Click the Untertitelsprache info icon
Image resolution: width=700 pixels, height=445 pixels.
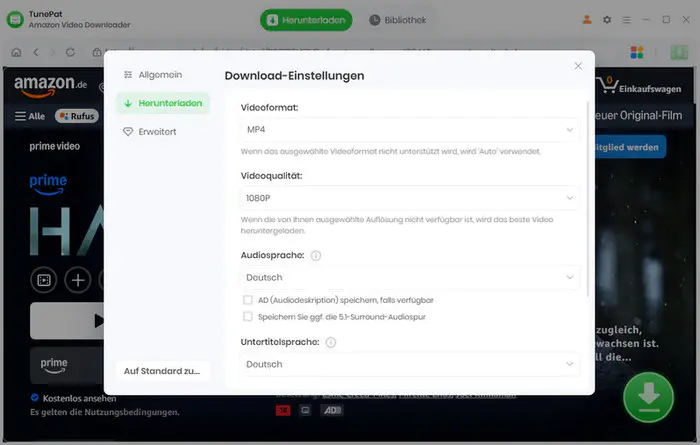click(330, 342)
